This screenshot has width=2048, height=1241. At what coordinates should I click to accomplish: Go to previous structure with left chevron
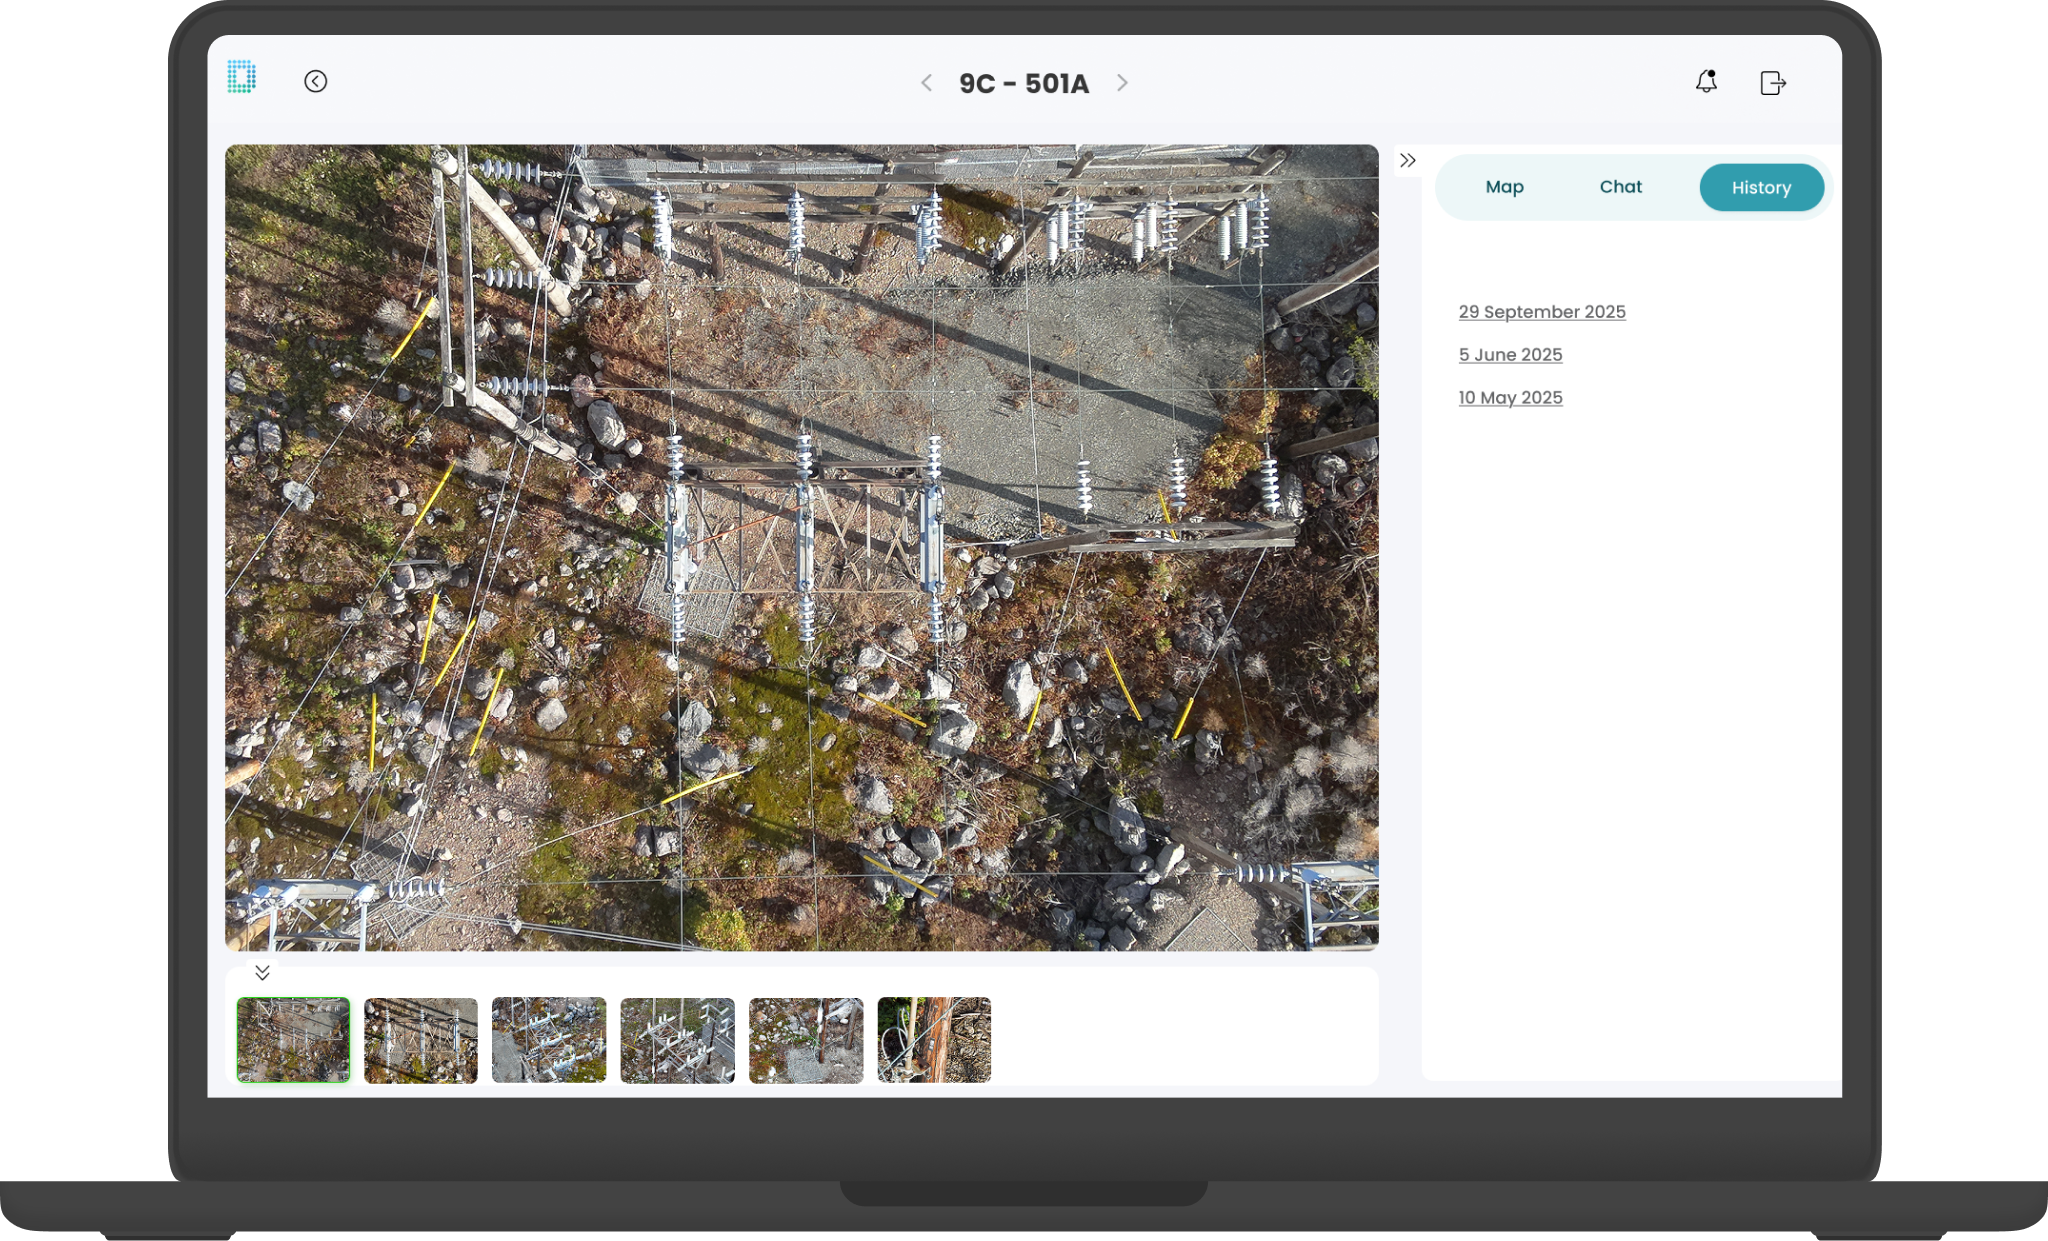point(926,83)
